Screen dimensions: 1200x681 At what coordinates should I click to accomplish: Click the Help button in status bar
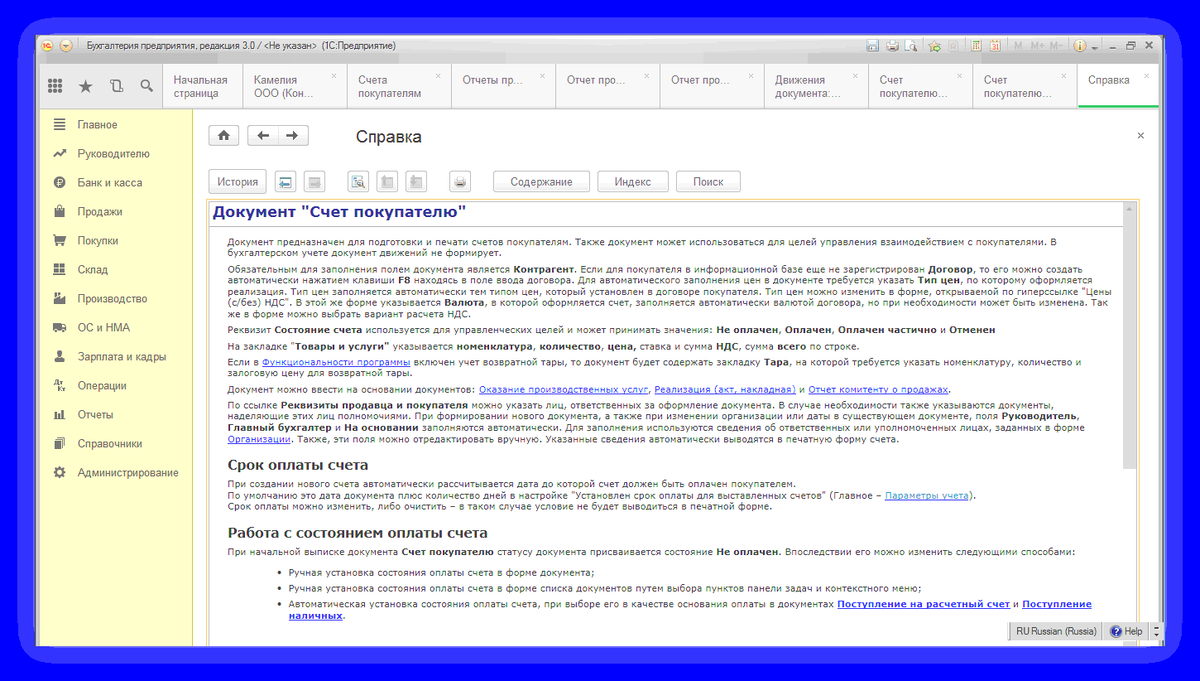pyautogui.click(x=1125, y=631)
